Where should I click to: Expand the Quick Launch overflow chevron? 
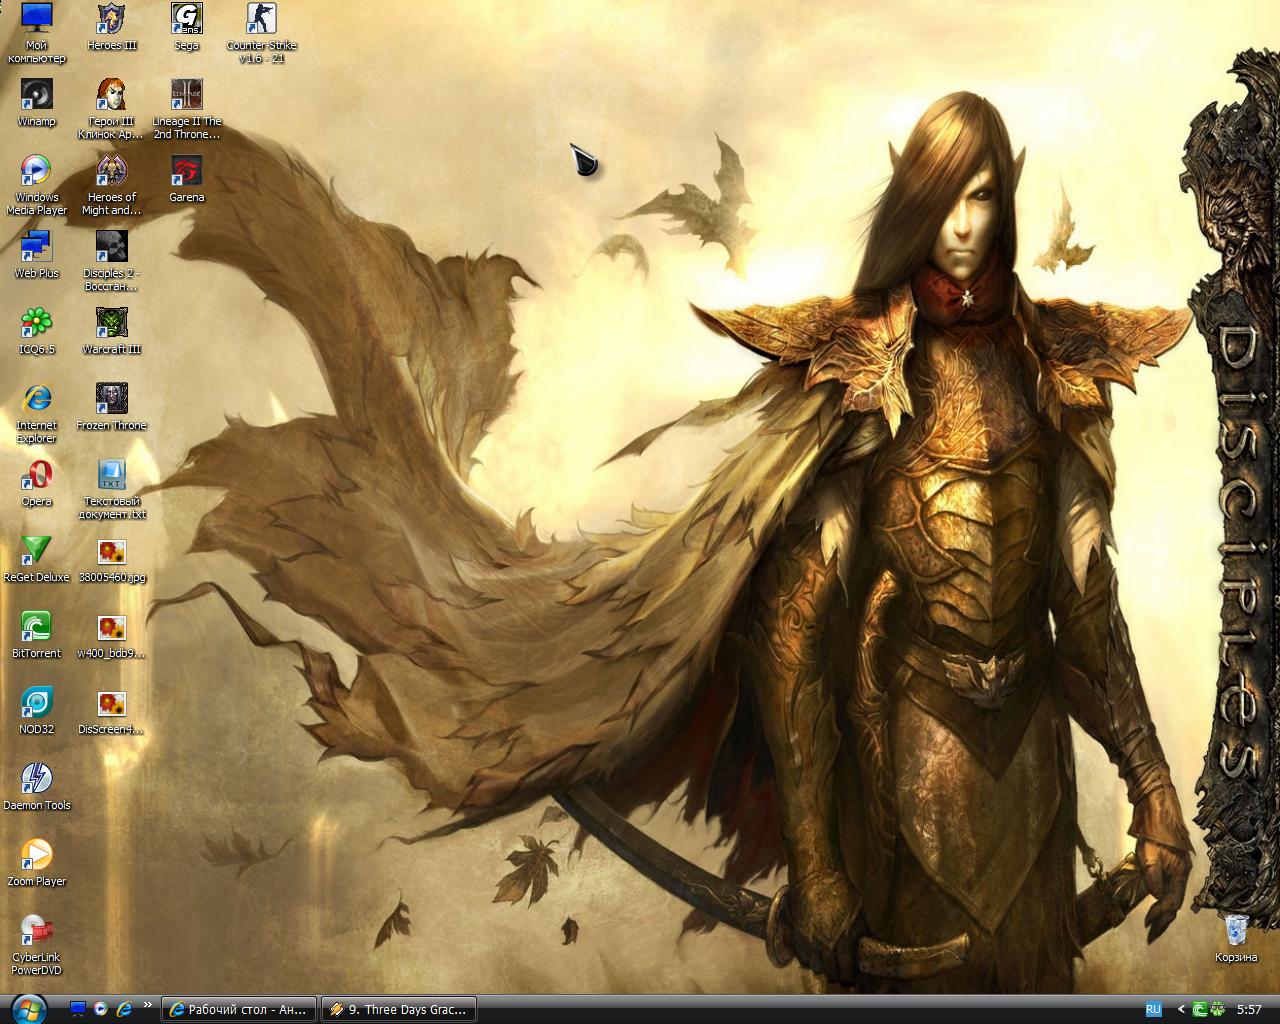pyautogui.click(x=148, y=1006)
